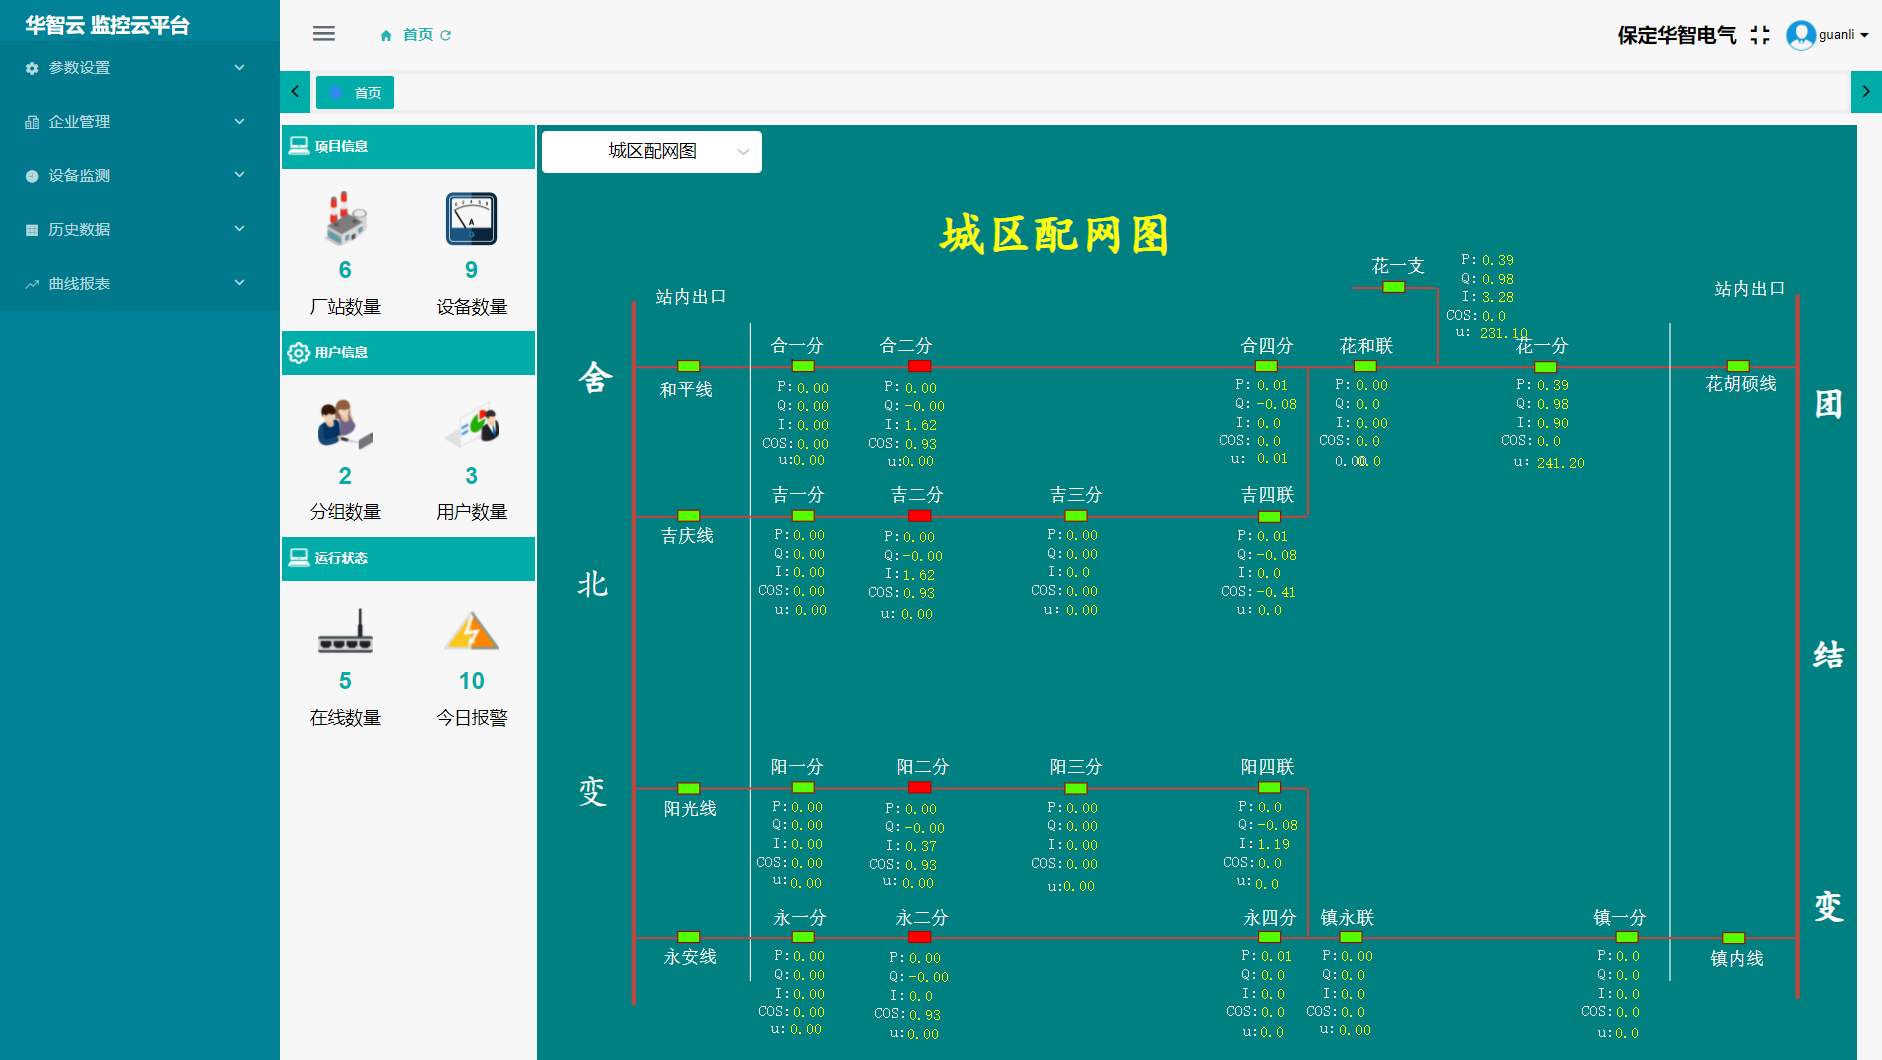Click the 项目信息 panel header icon

point(298,146)
